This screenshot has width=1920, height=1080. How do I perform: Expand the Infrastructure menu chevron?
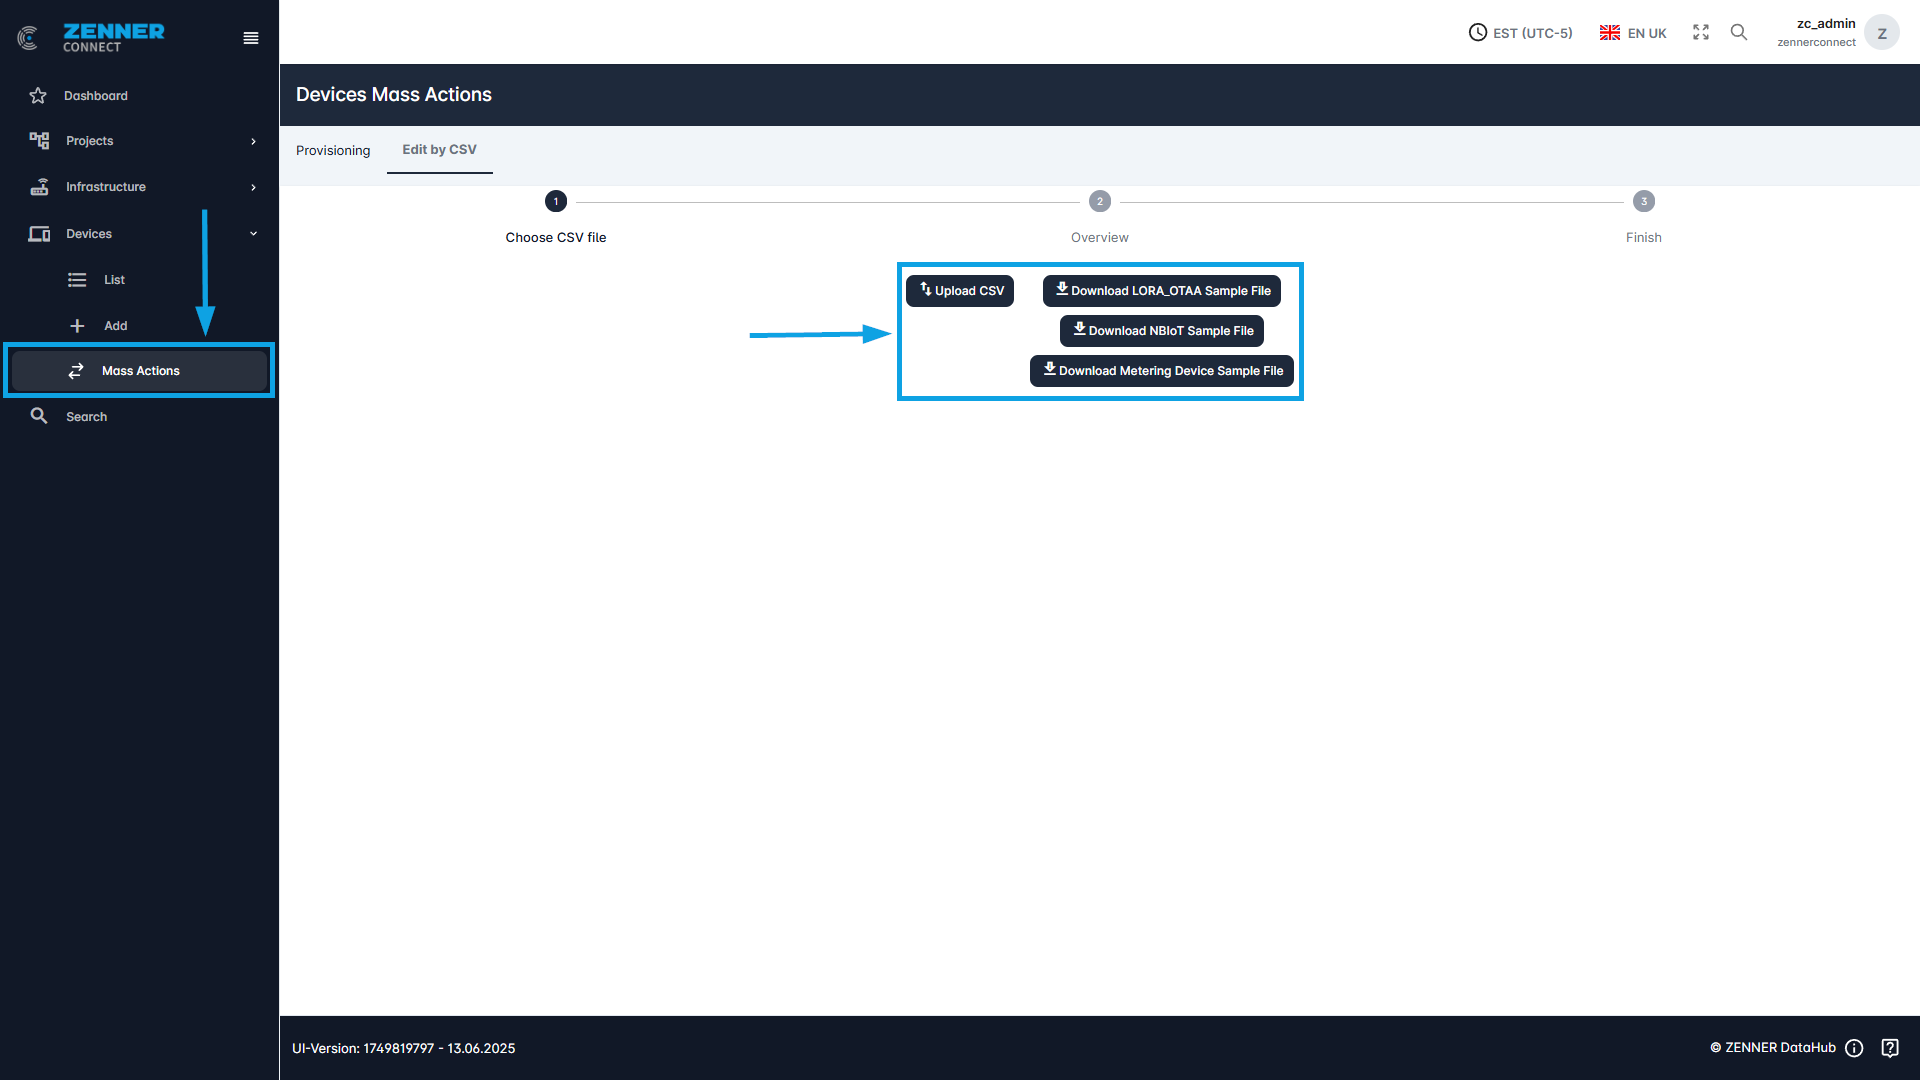[253, 187]
